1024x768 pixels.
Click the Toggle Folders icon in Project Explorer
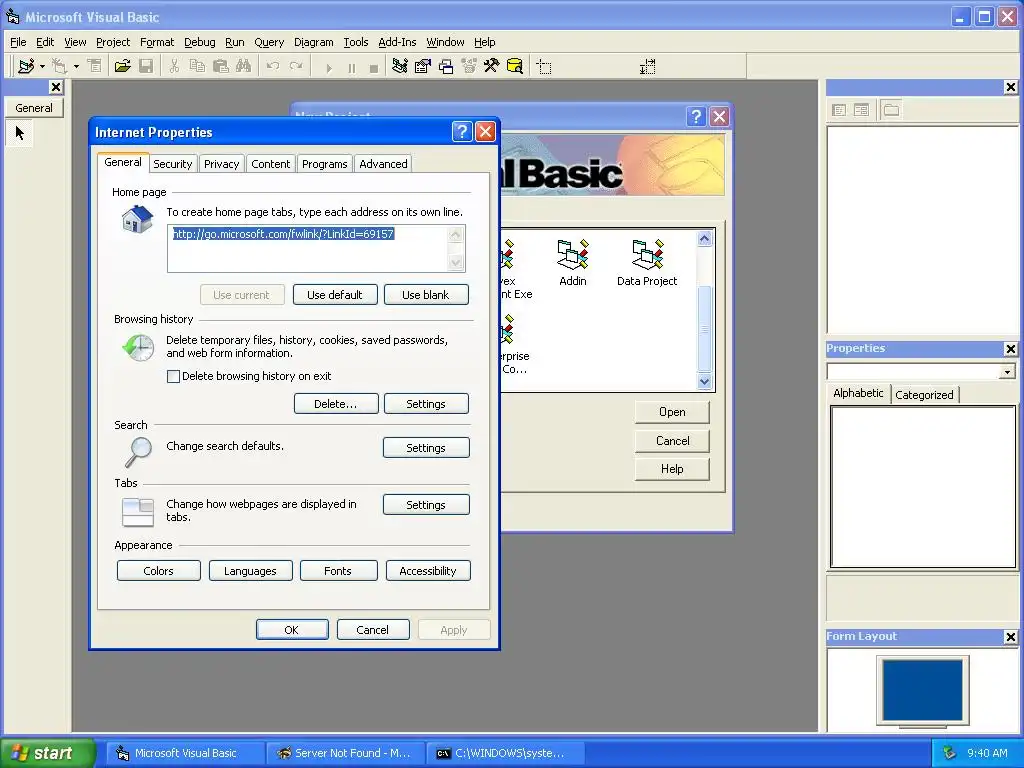[x=891, y=110]
